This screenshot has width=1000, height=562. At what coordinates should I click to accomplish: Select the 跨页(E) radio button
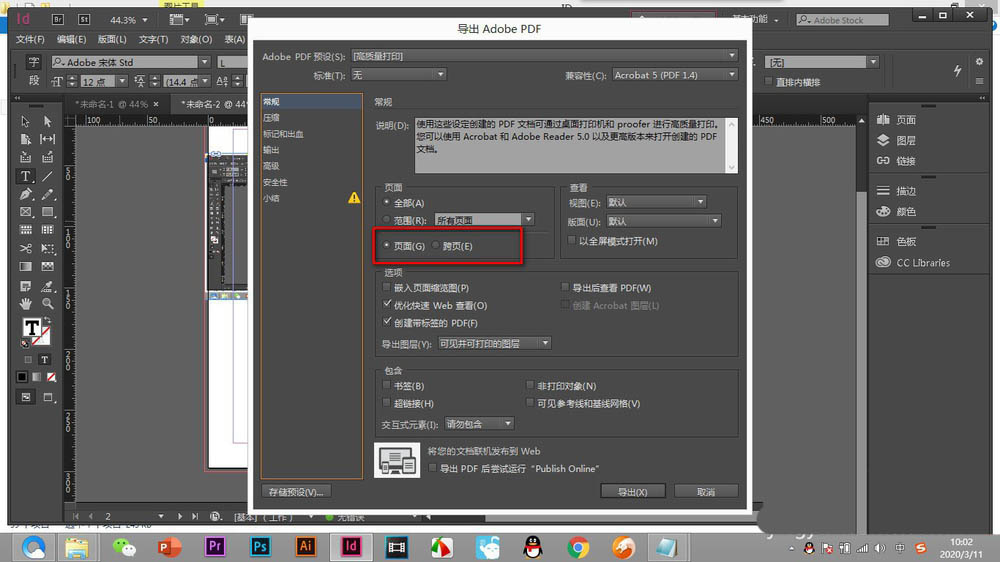(x=436, y=246)
